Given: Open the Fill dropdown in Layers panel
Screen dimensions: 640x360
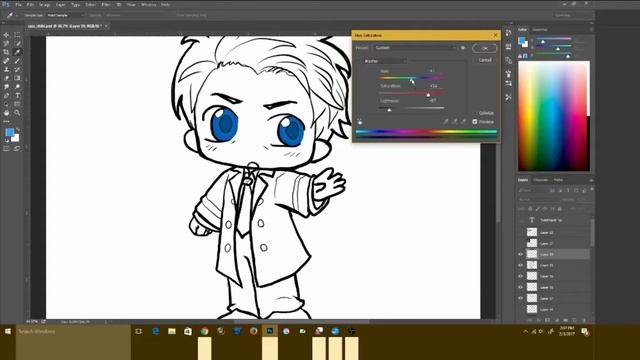Looking at the screenshot, I should 585,209.
